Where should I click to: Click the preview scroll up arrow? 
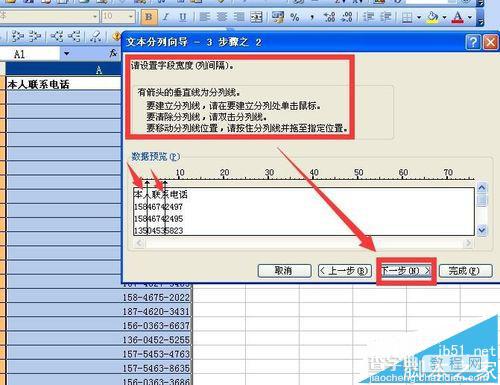pos(481,188)
